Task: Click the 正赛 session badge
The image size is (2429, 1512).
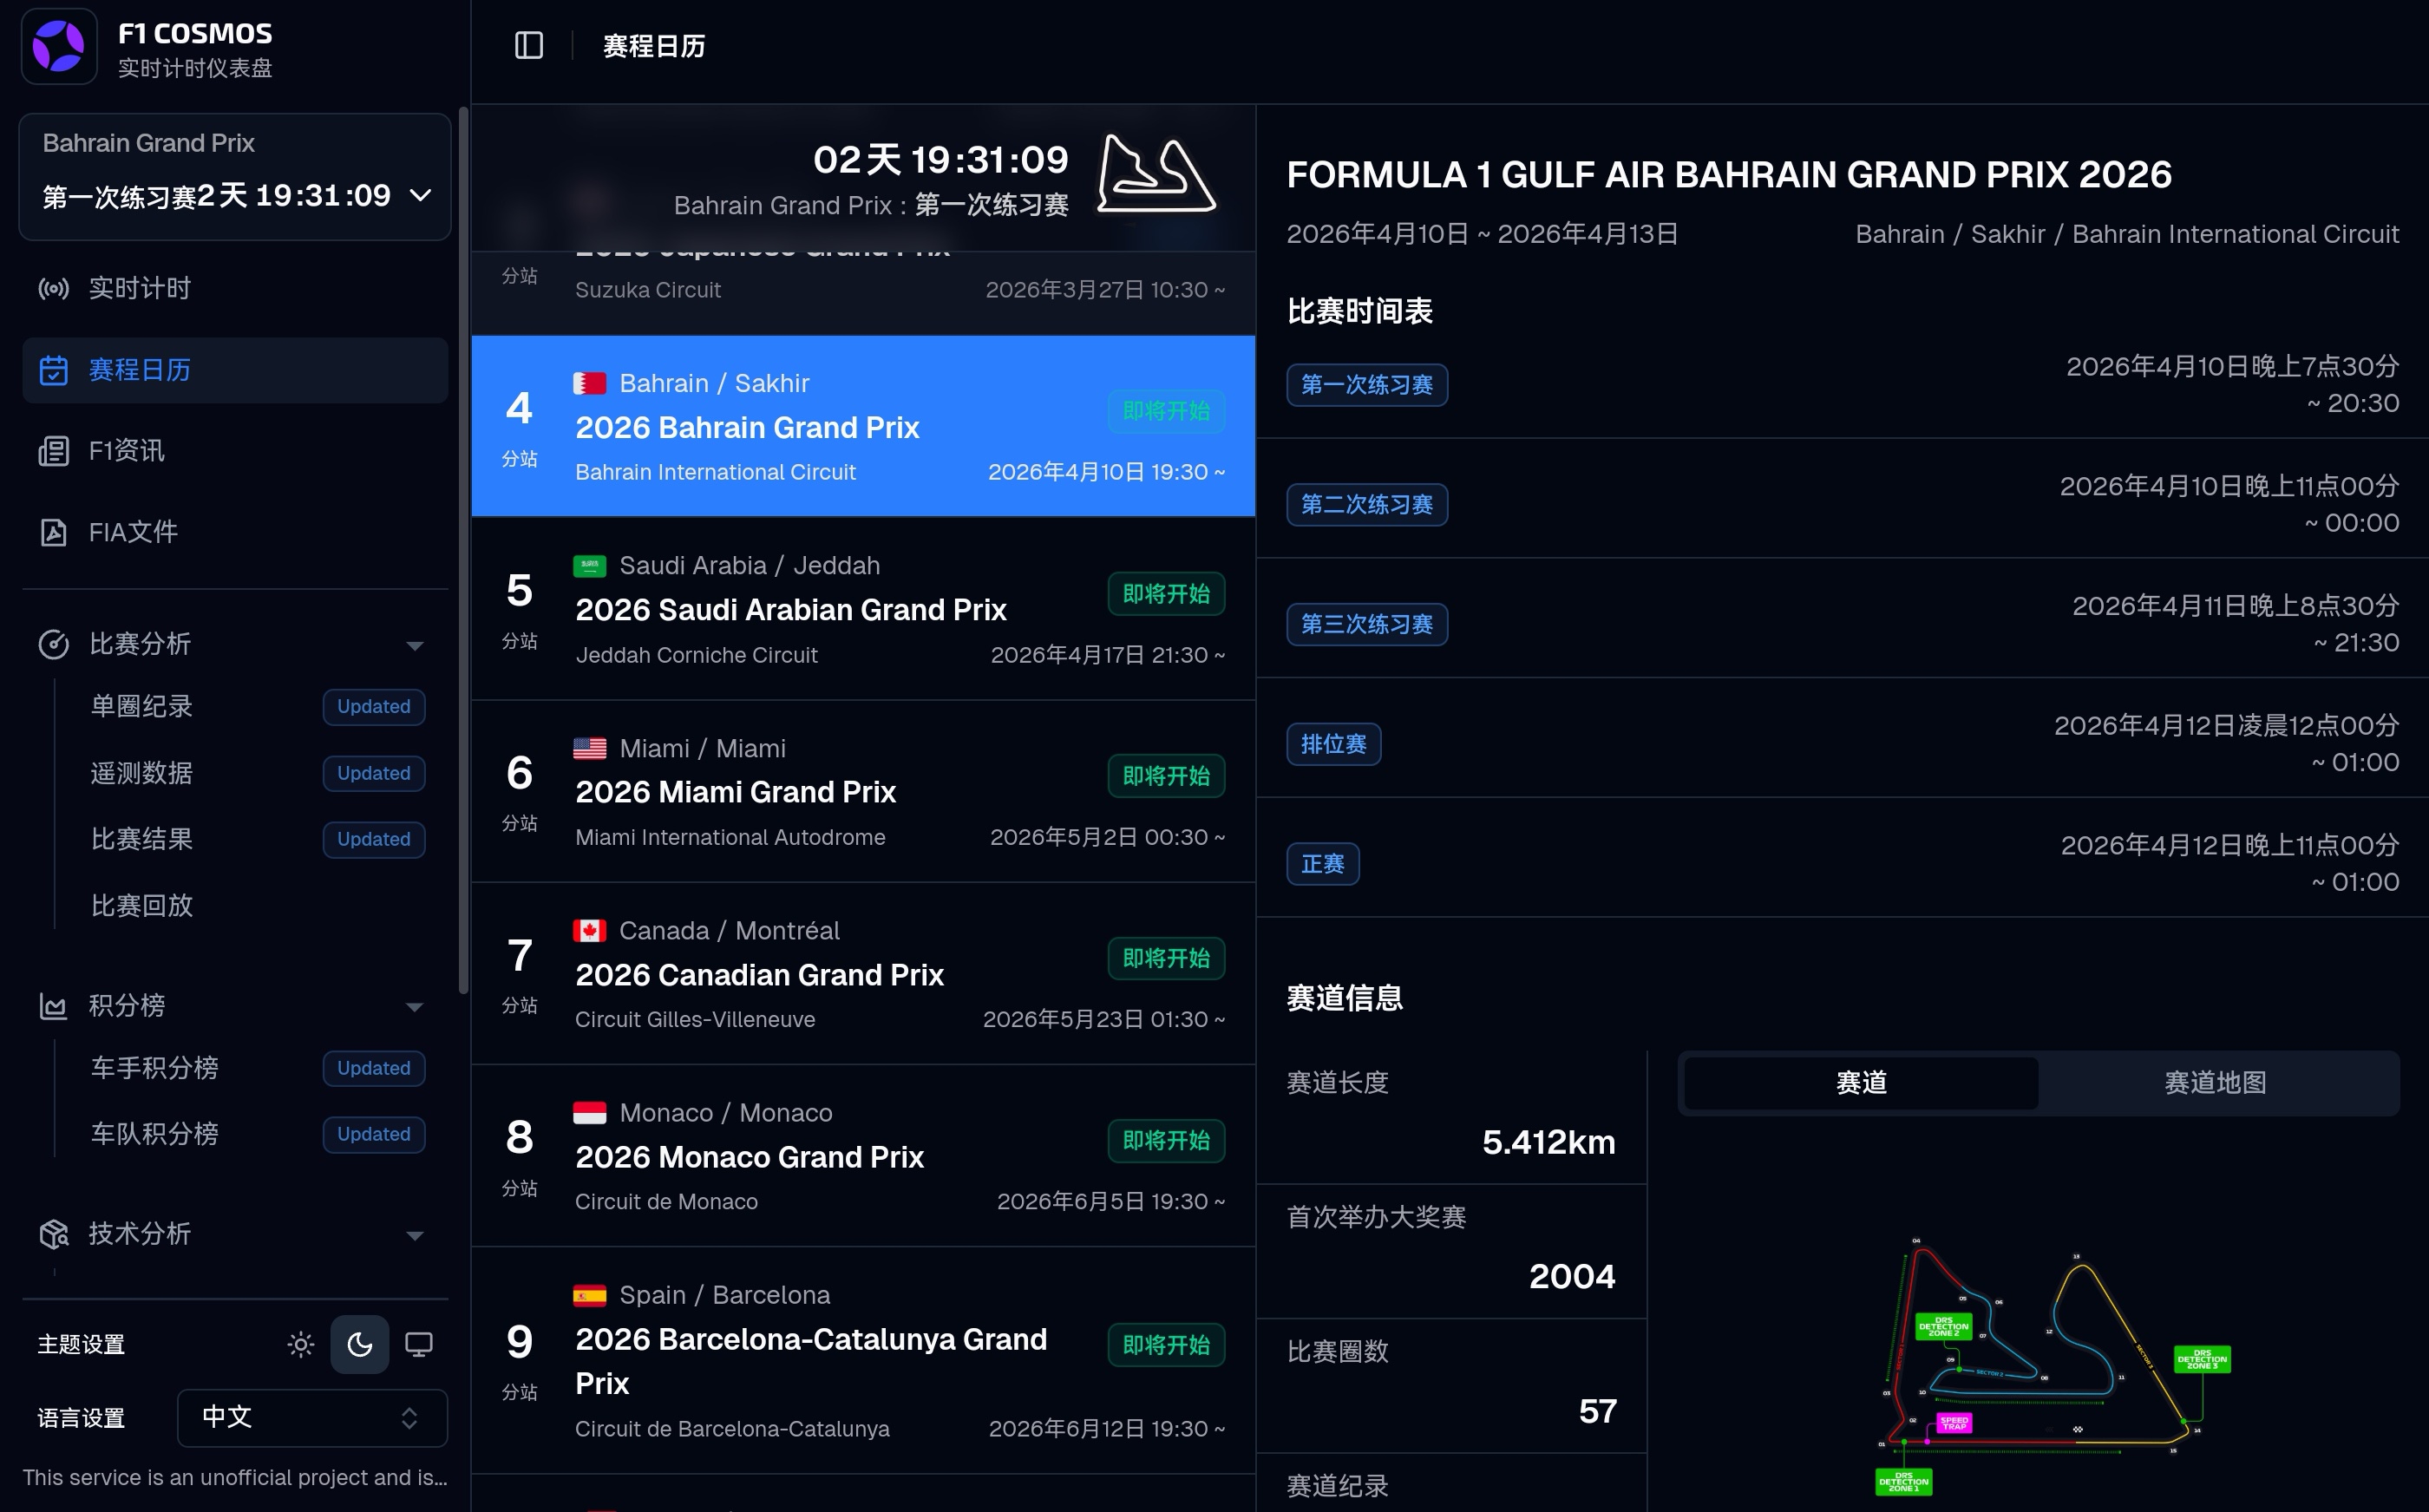Action: (x=1322, y=864)
